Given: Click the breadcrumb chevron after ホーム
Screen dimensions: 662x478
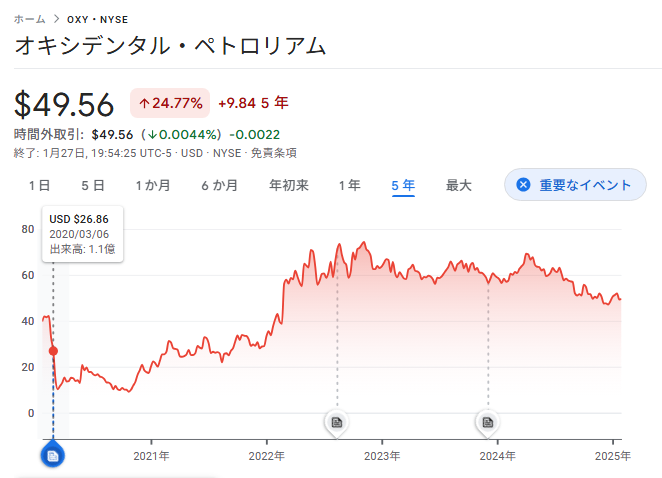Looking at the screenshot, I should pyautogui.click(x=56, y=19).
